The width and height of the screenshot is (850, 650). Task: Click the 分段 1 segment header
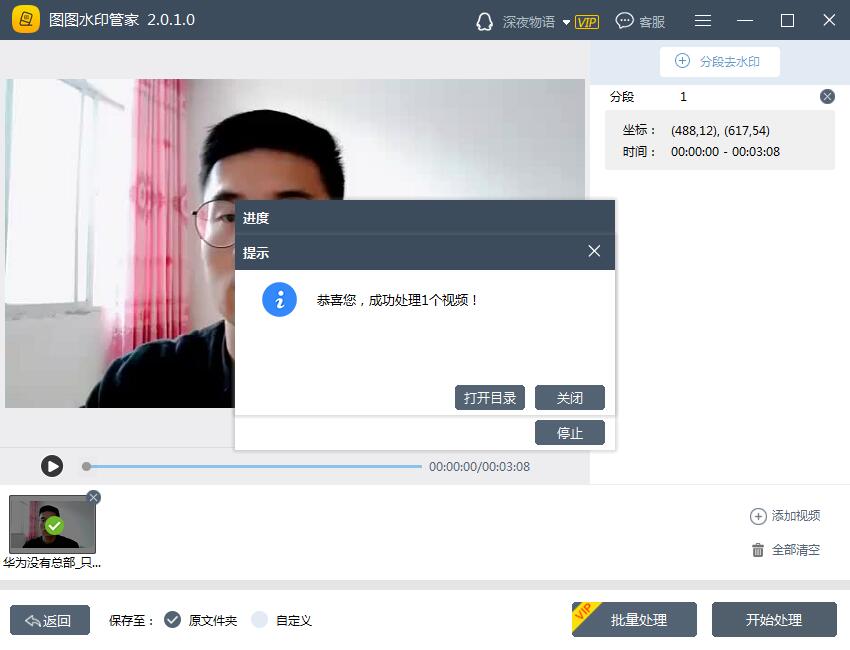(648, 96)
